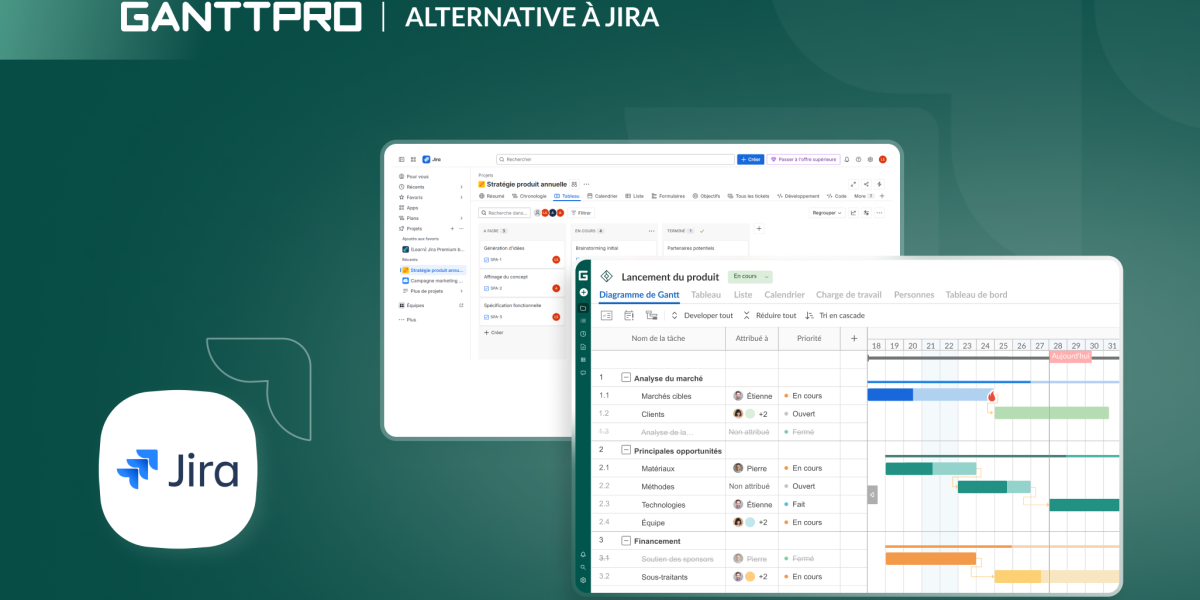1200x600 pixels.
Task: Click the Aujourd'hui today marker
Action: pyautogui.click(x=1070, y=356)
